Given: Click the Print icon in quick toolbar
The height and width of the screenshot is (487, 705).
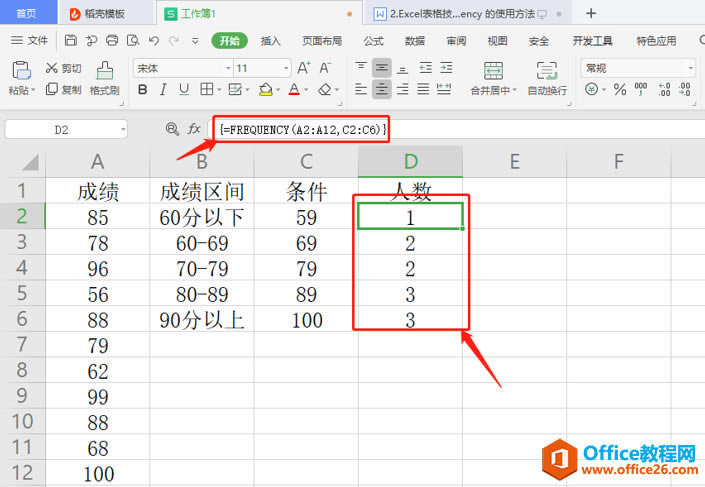Looking at the screenshot, I should click(112, 40).
